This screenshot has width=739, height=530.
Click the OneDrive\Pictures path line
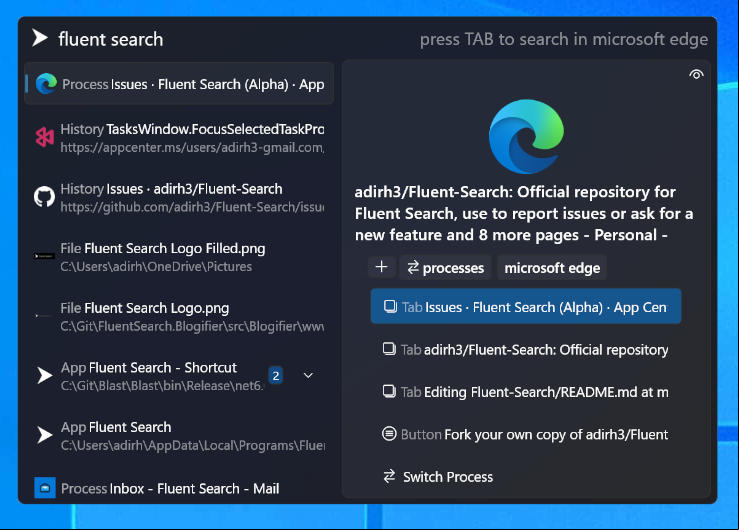[156, 267]
